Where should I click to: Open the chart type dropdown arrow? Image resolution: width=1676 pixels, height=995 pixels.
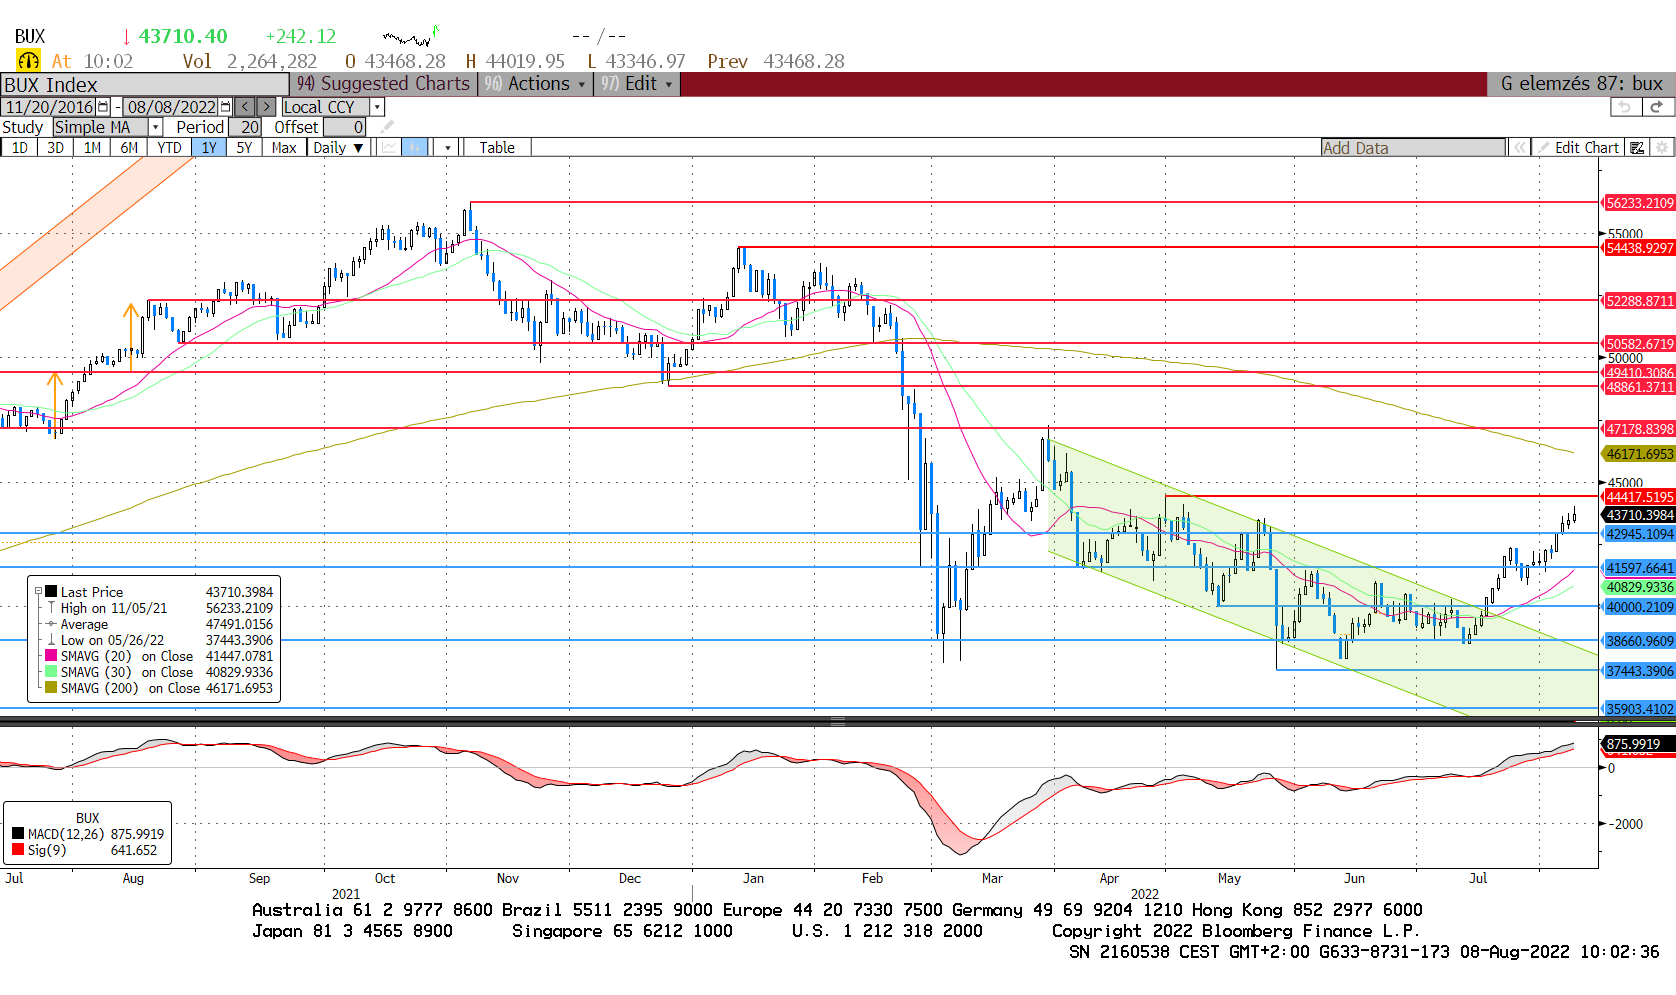448,148
